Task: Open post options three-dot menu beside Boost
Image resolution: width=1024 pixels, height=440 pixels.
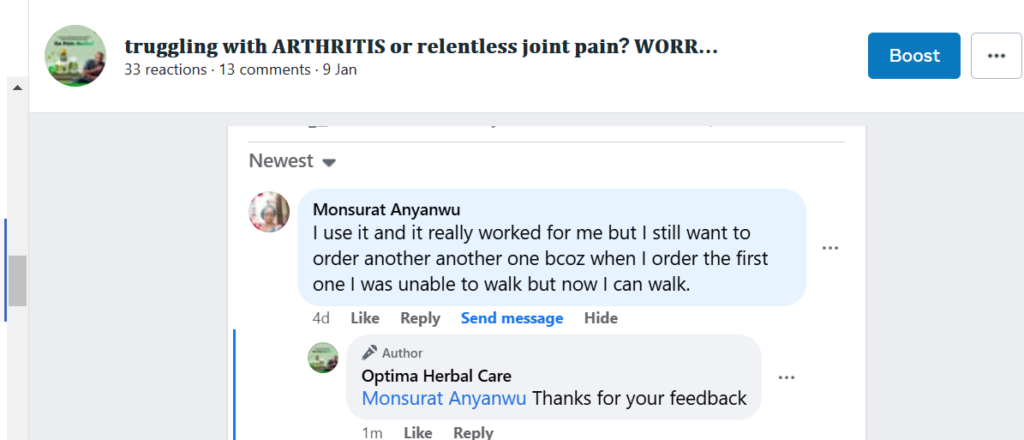Action: tap(996, 56)
